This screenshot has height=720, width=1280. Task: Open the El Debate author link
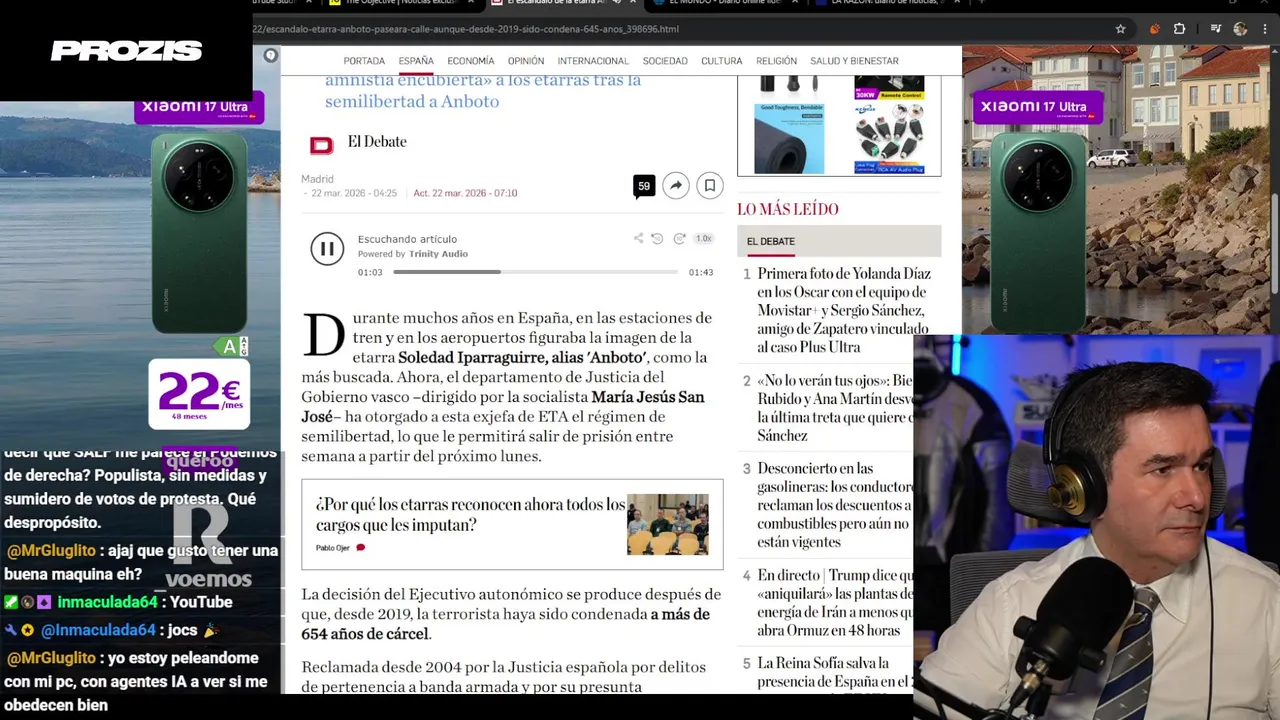pyautogui.click(x=377, y=142)
